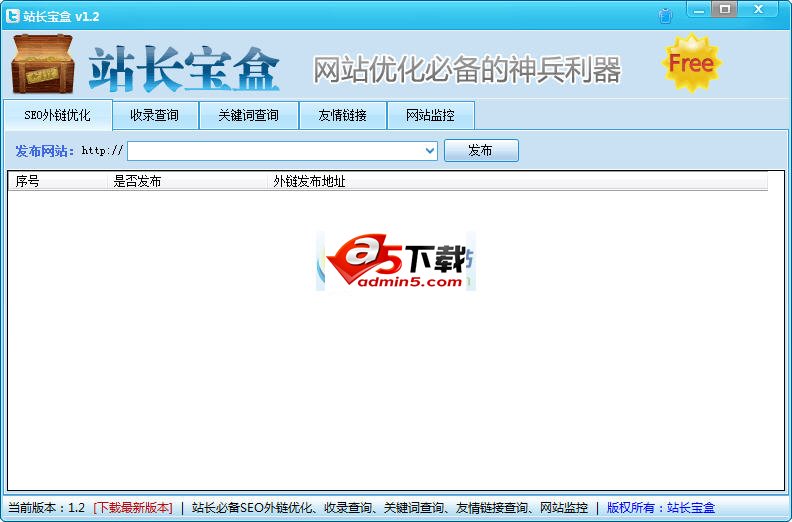Minimize the 站长宝盒 window
The width and height of the screenshot is (792, 522).
[x=699, y=10]
